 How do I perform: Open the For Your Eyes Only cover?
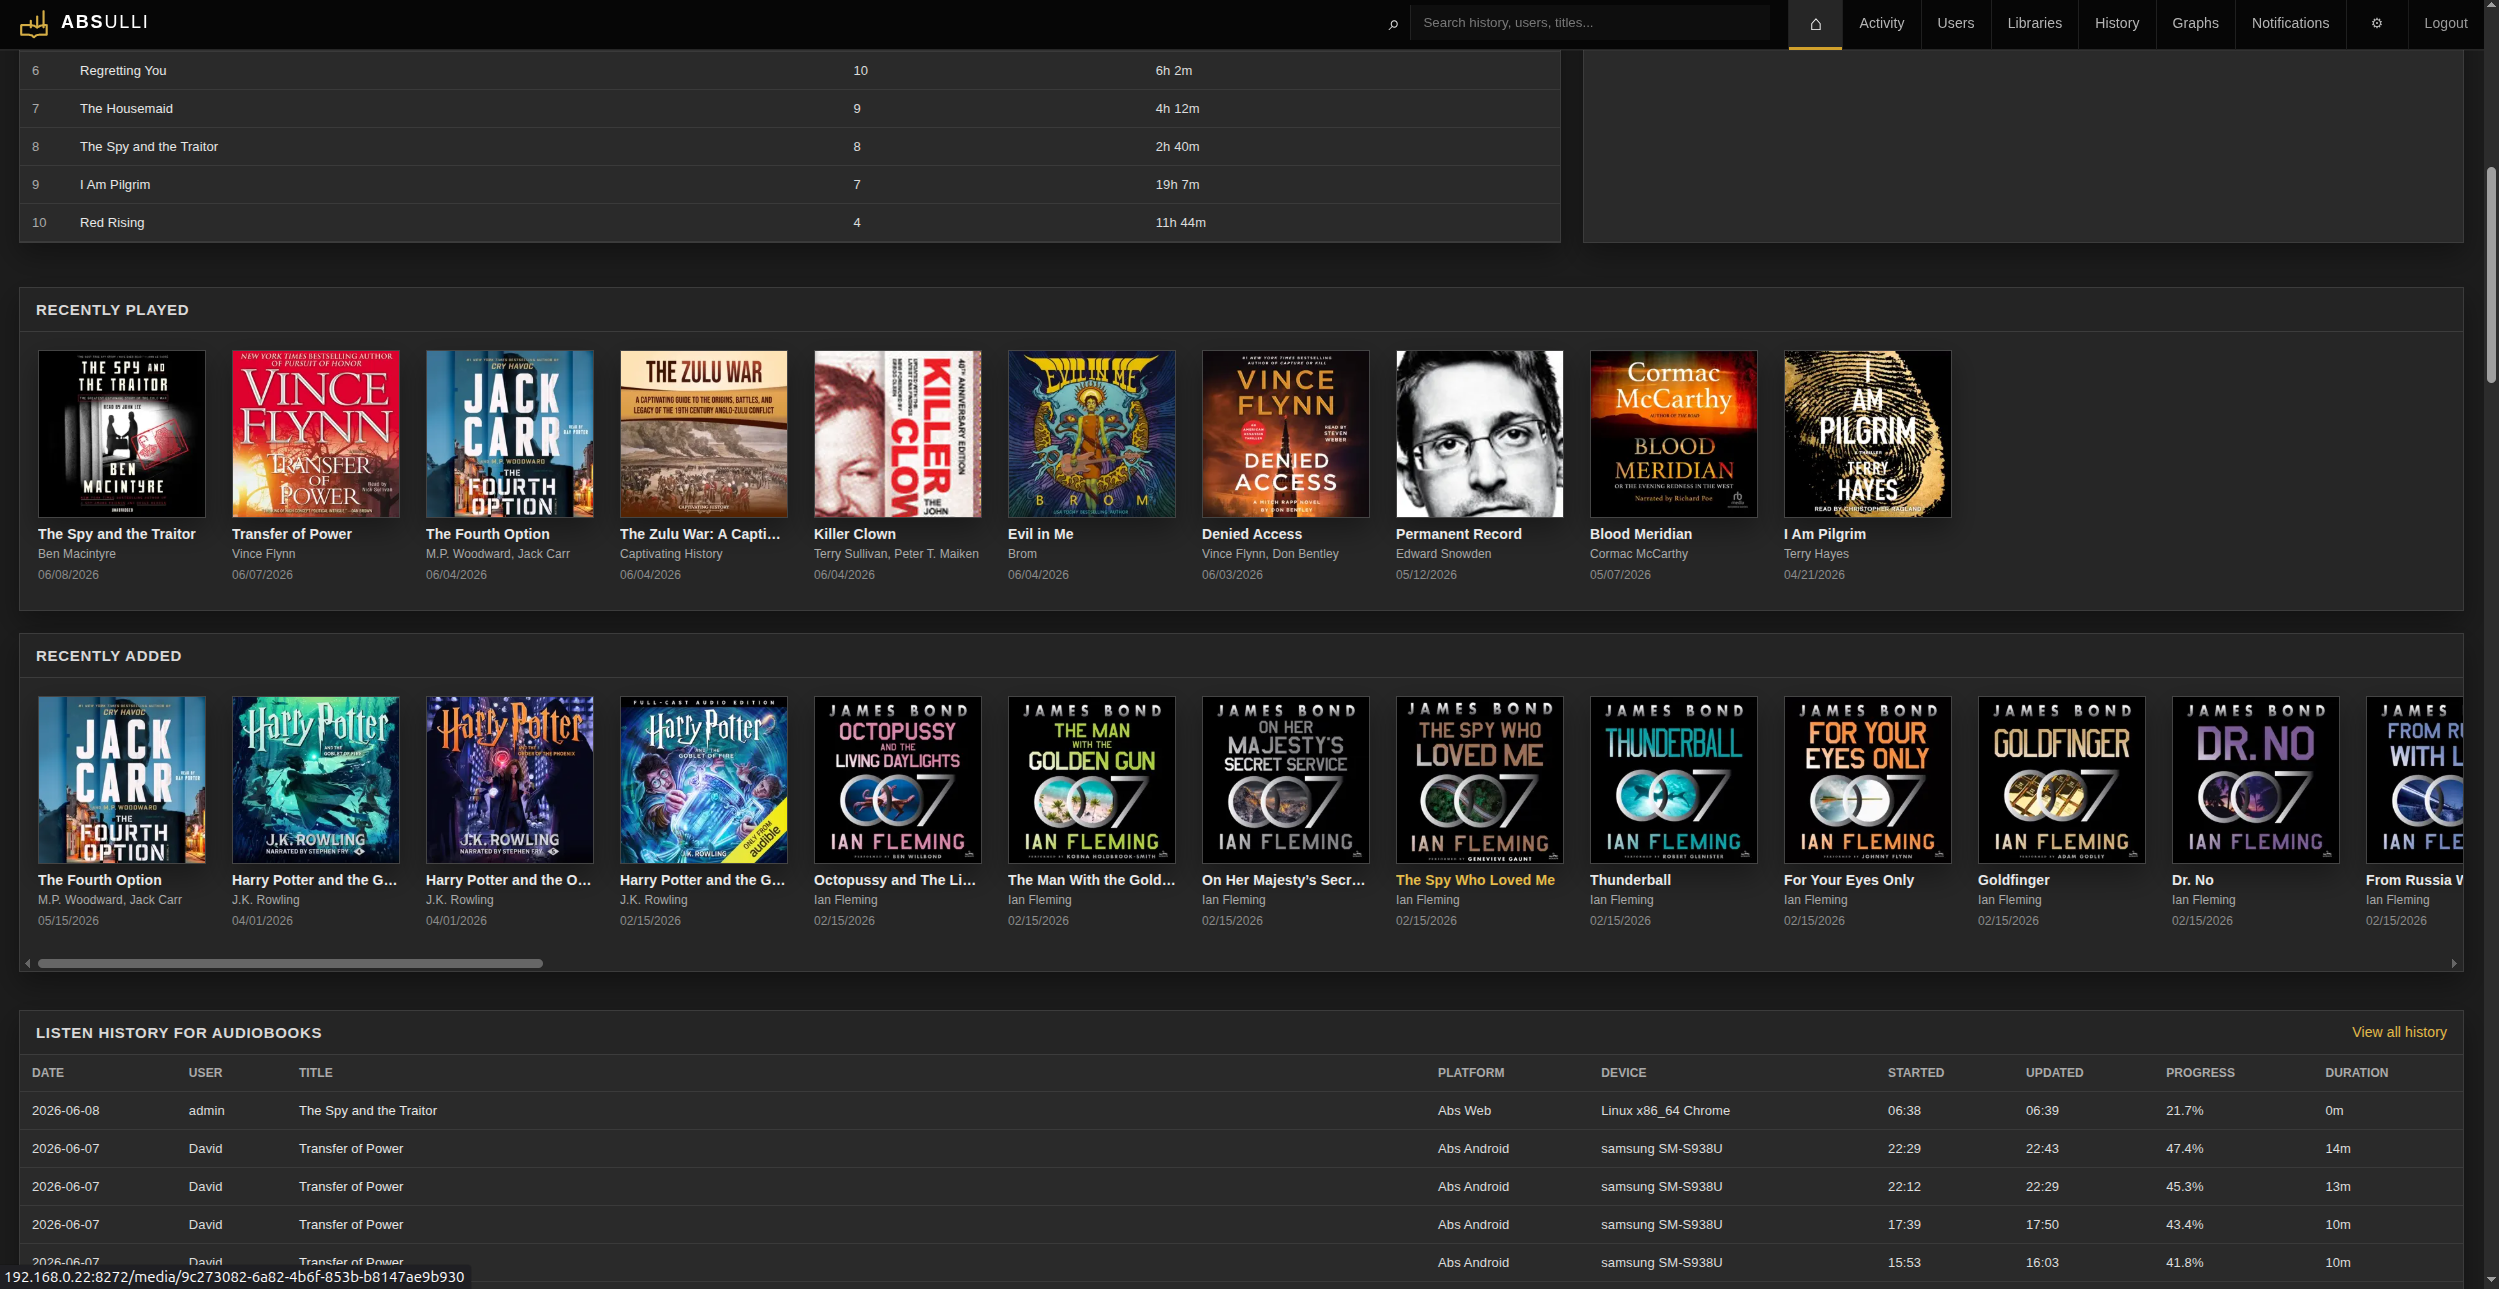tap(1868, 780)
